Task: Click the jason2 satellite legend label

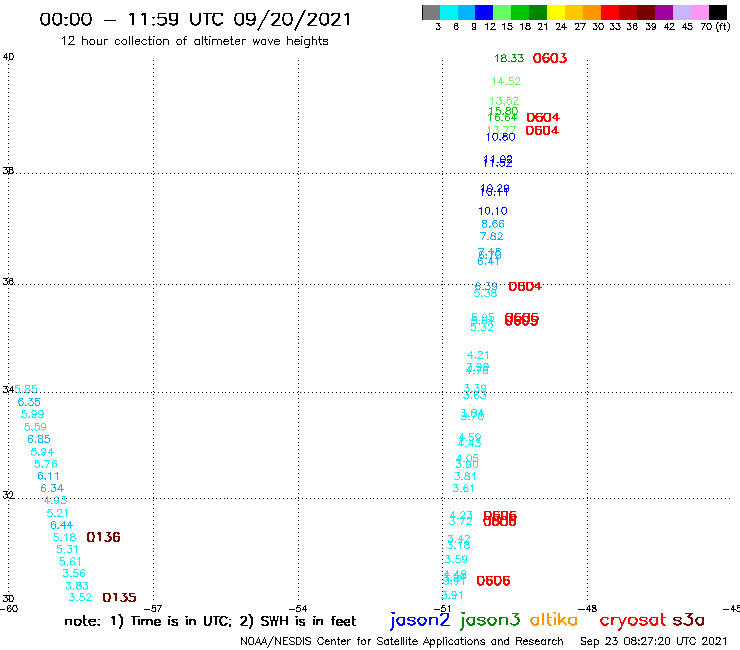Action: tap(420, 620)
